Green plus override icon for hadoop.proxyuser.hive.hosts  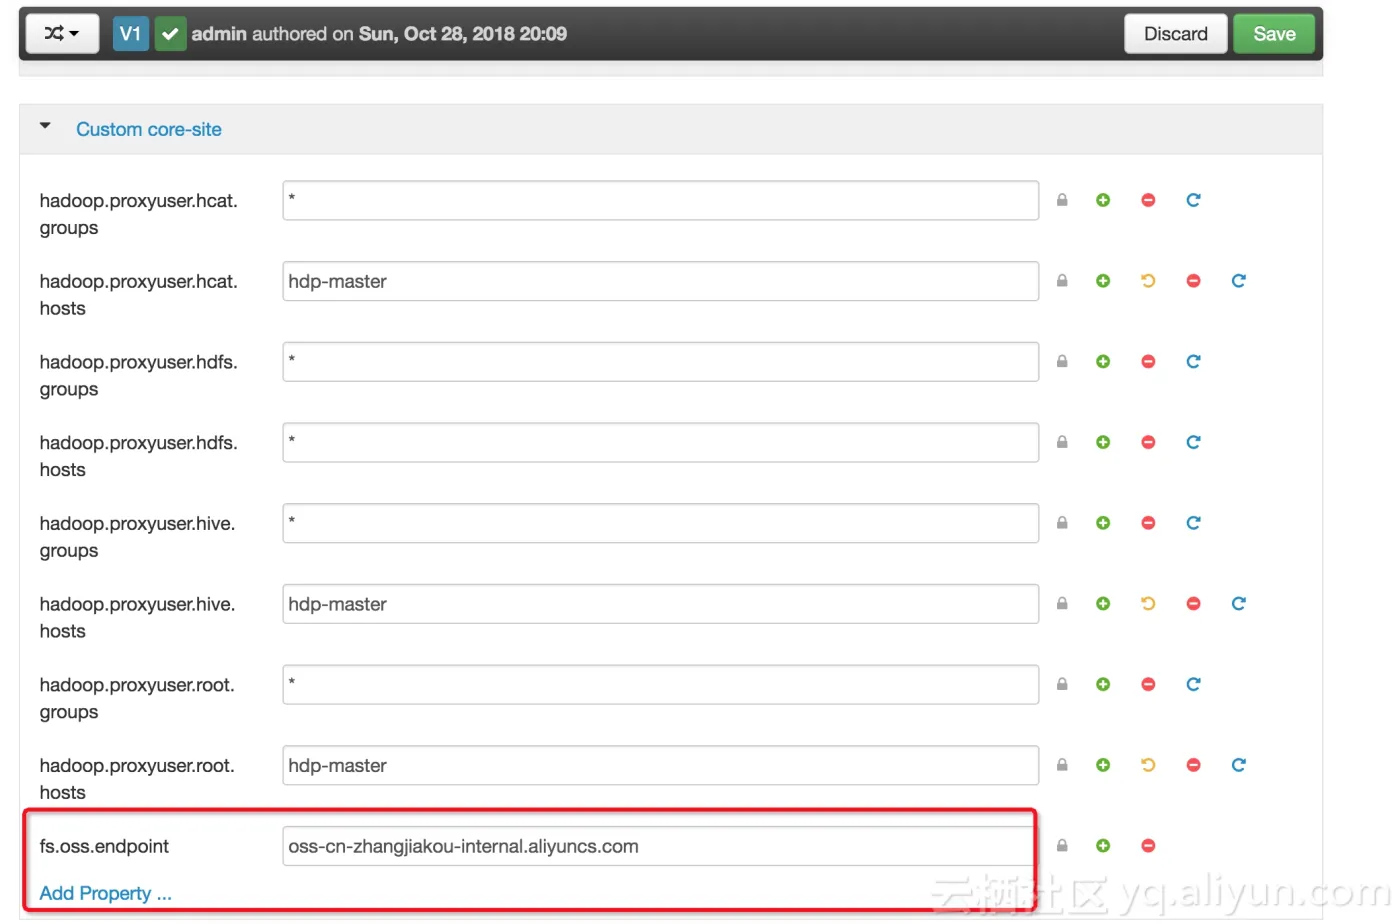tap(1103, 604)
